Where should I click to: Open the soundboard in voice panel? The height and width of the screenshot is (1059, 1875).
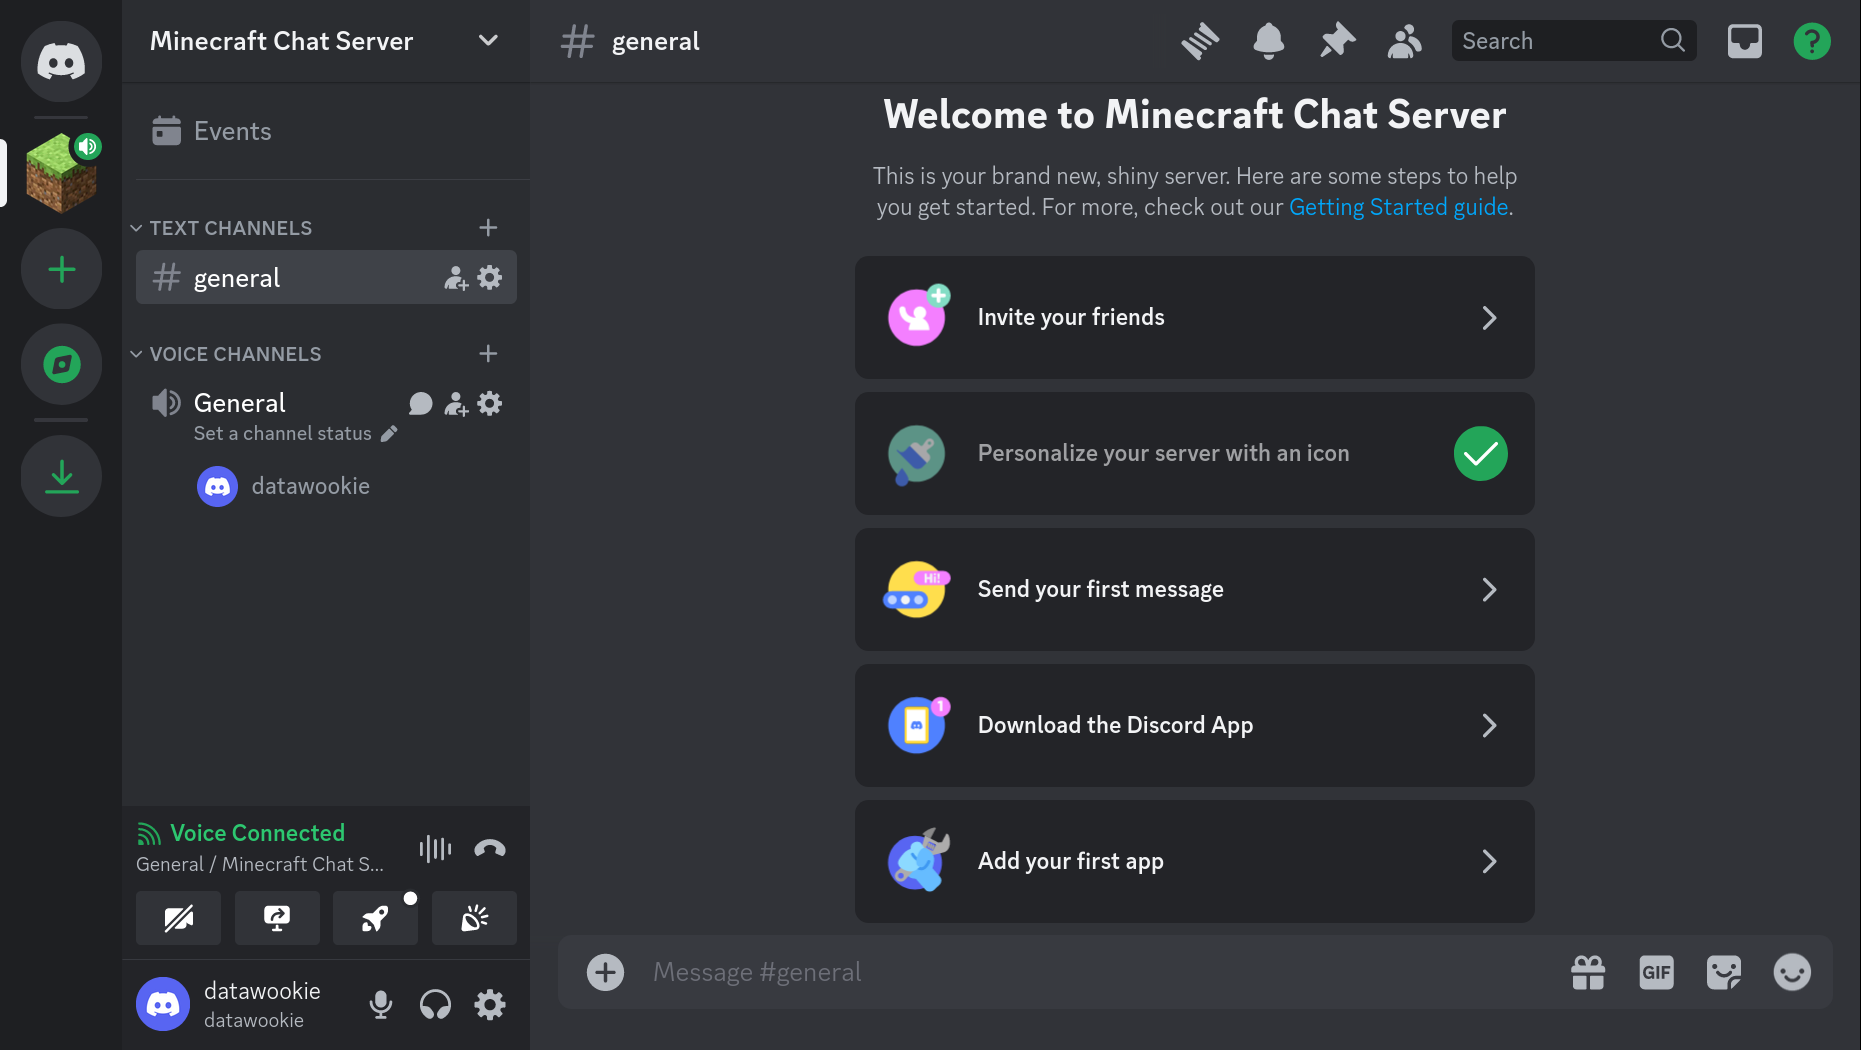474,917
